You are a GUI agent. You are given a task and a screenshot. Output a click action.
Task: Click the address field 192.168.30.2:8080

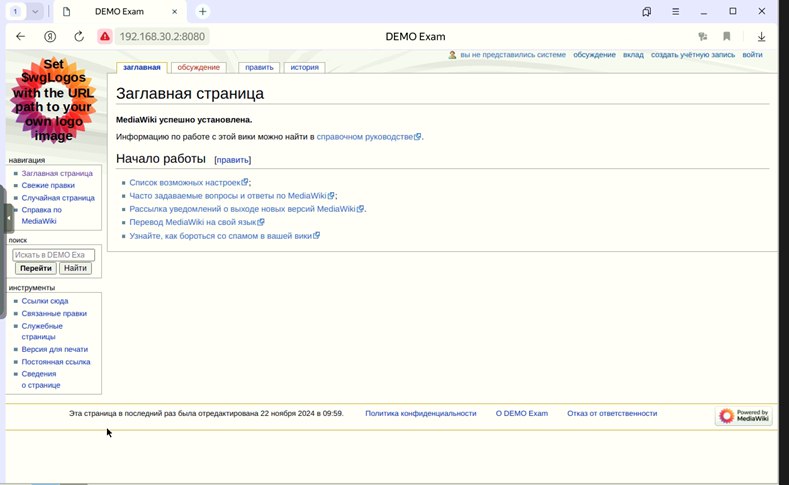pyautogui.click(x=162, y=36)
